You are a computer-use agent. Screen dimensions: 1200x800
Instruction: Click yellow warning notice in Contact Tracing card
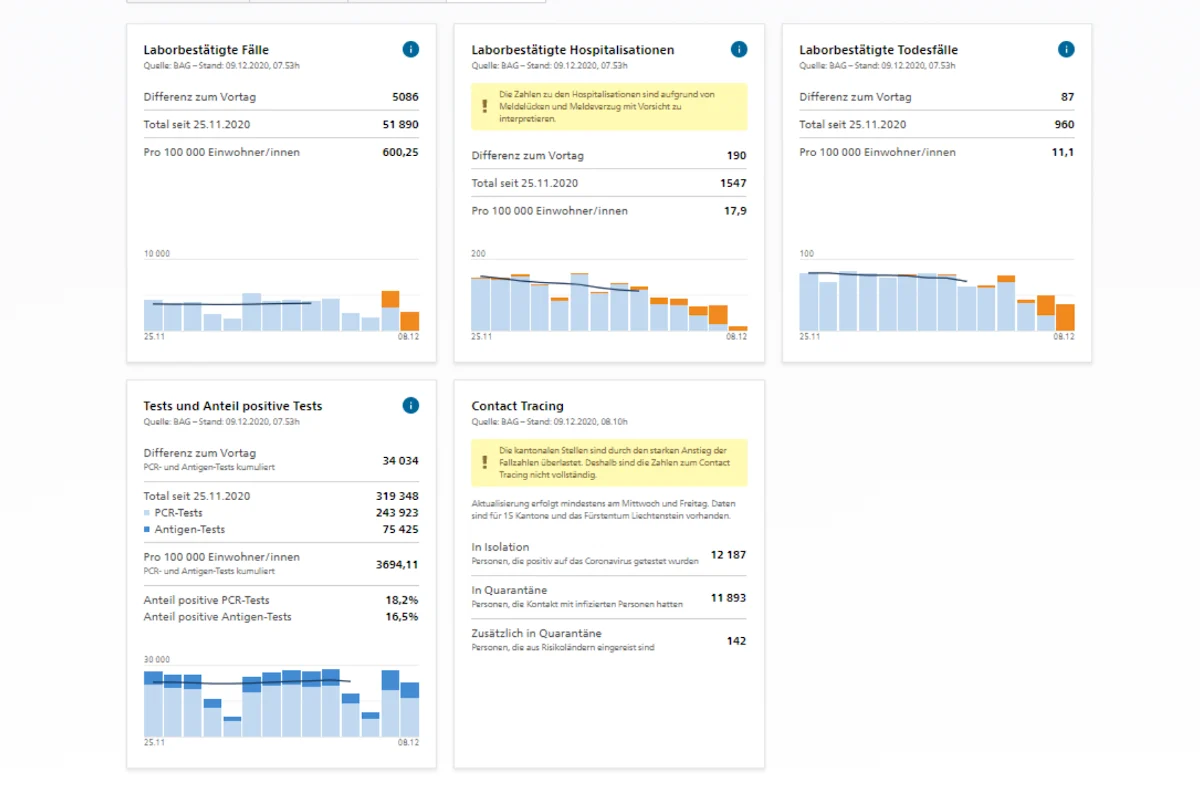pyautogui.click(x=609, y=462)
